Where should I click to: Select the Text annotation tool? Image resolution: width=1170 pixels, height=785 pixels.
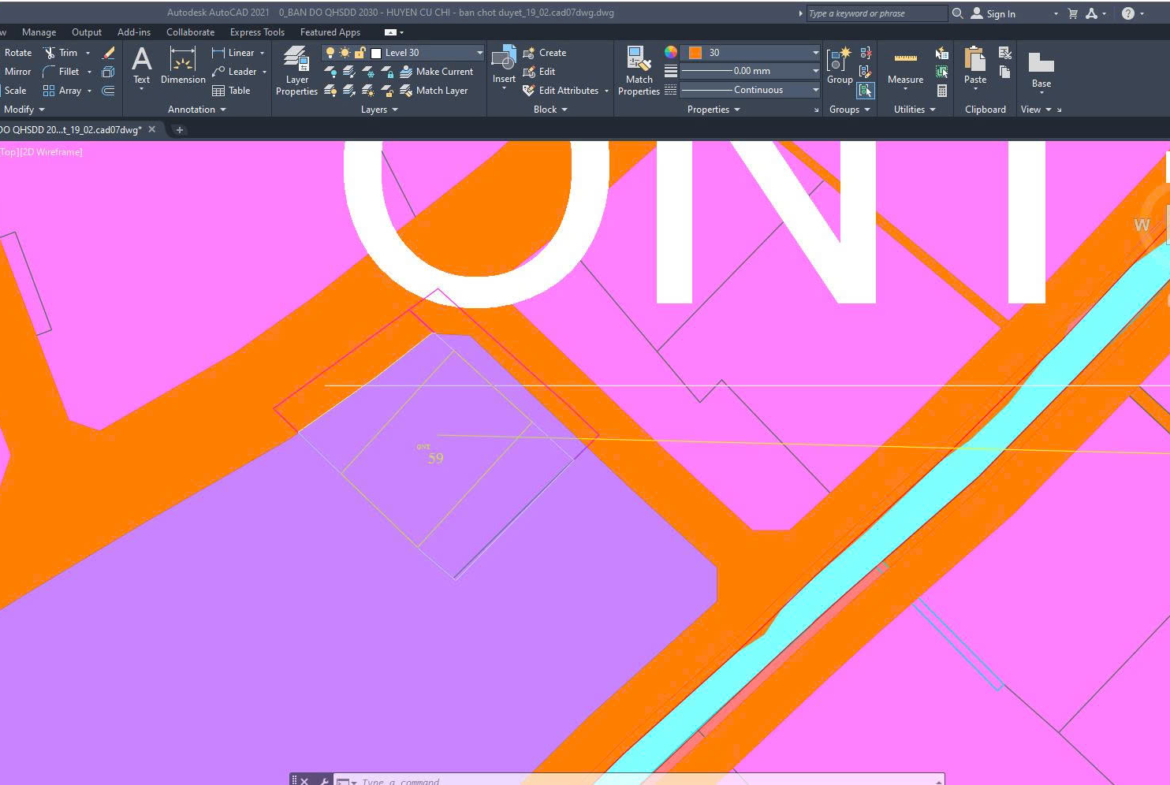tap(142, 66)
